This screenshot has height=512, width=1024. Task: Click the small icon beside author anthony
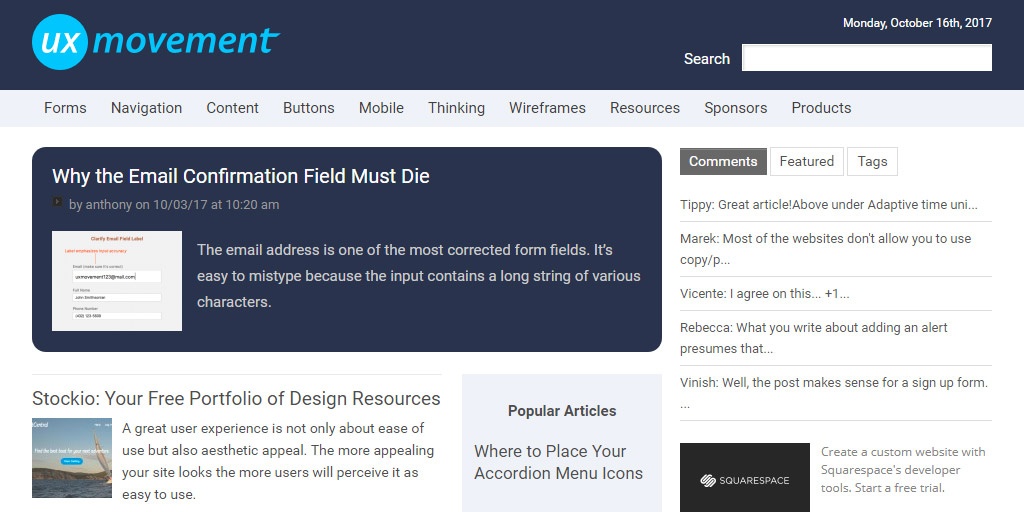click(x=58, y=203)
